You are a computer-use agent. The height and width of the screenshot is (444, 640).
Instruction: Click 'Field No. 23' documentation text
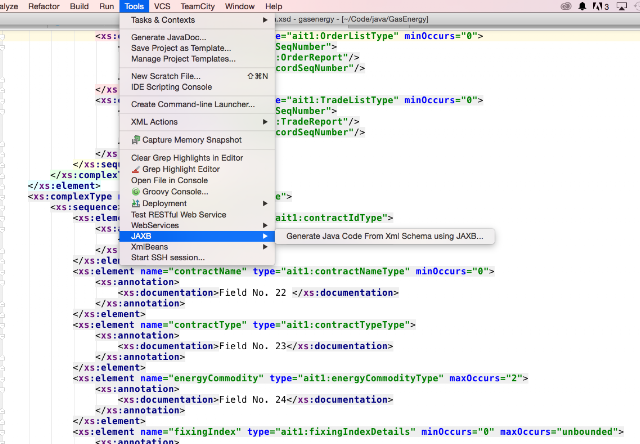[253, 346]
